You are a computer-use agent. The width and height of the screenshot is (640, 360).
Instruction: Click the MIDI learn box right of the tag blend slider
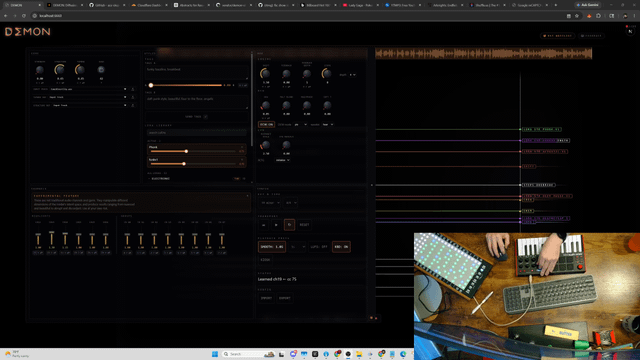tap(243, 85)
